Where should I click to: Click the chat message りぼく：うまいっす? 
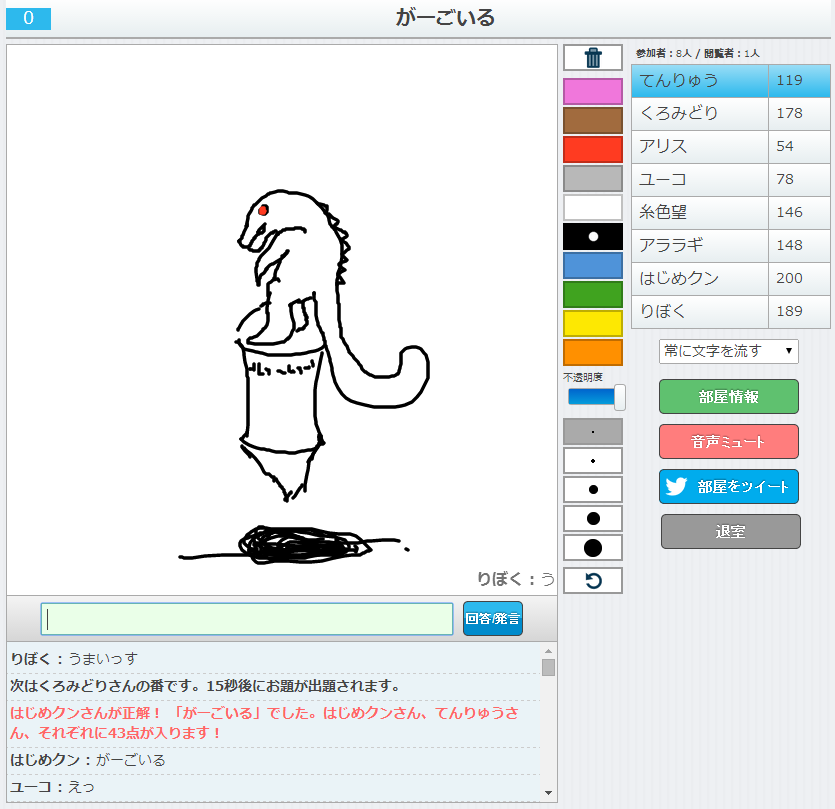pos(74,659)
